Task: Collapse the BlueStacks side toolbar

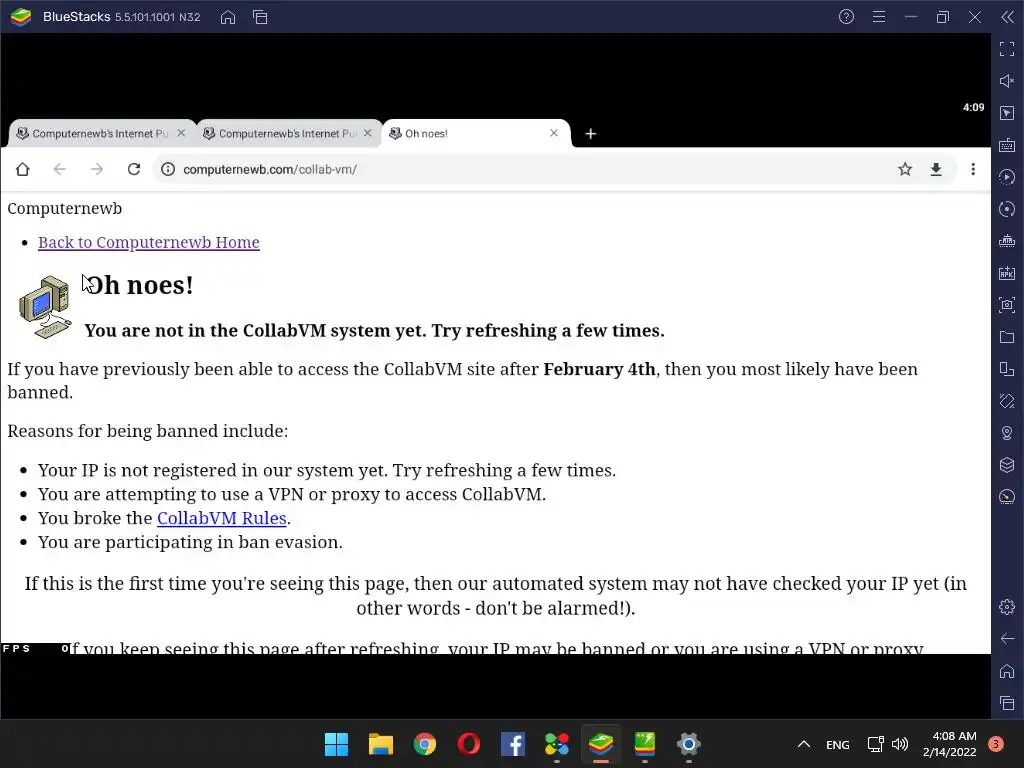Action: coord(1007,17)
